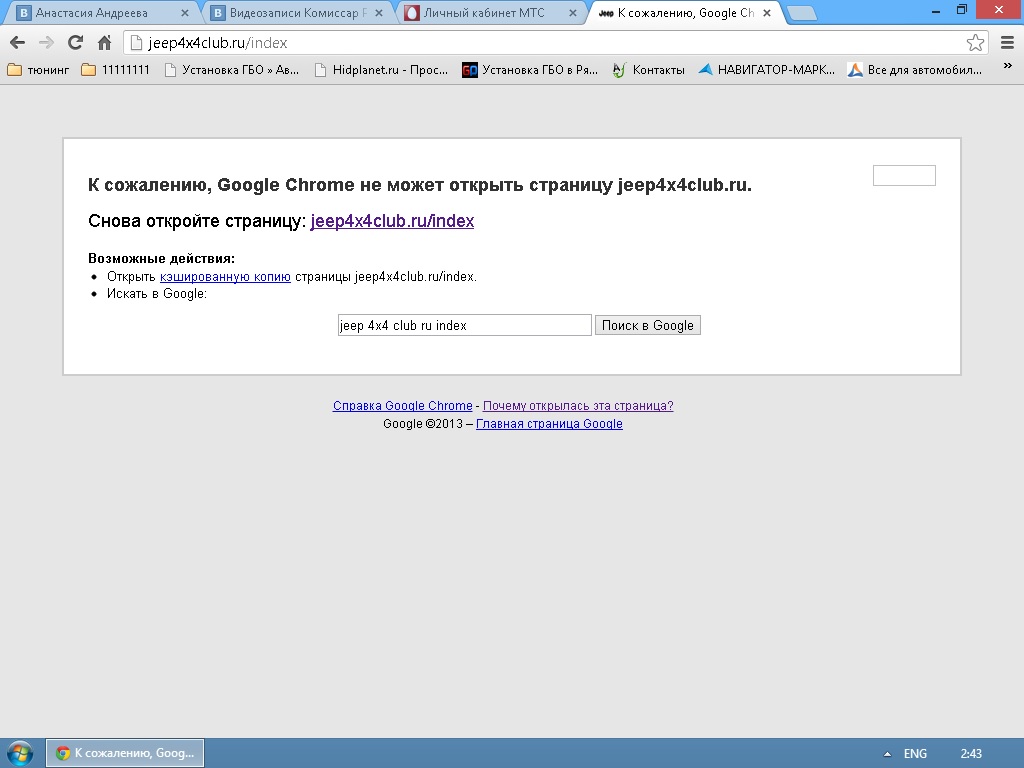This screenshot has width=1024, height=768.
Task: Close the К сожалению, Google Ch tab
Action: pos(767,13)
